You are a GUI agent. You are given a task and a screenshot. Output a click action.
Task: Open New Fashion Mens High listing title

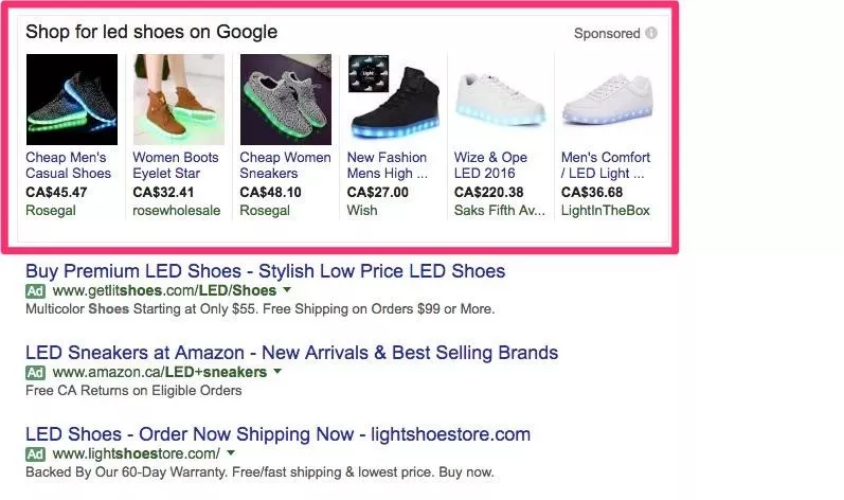coord(387,165)
